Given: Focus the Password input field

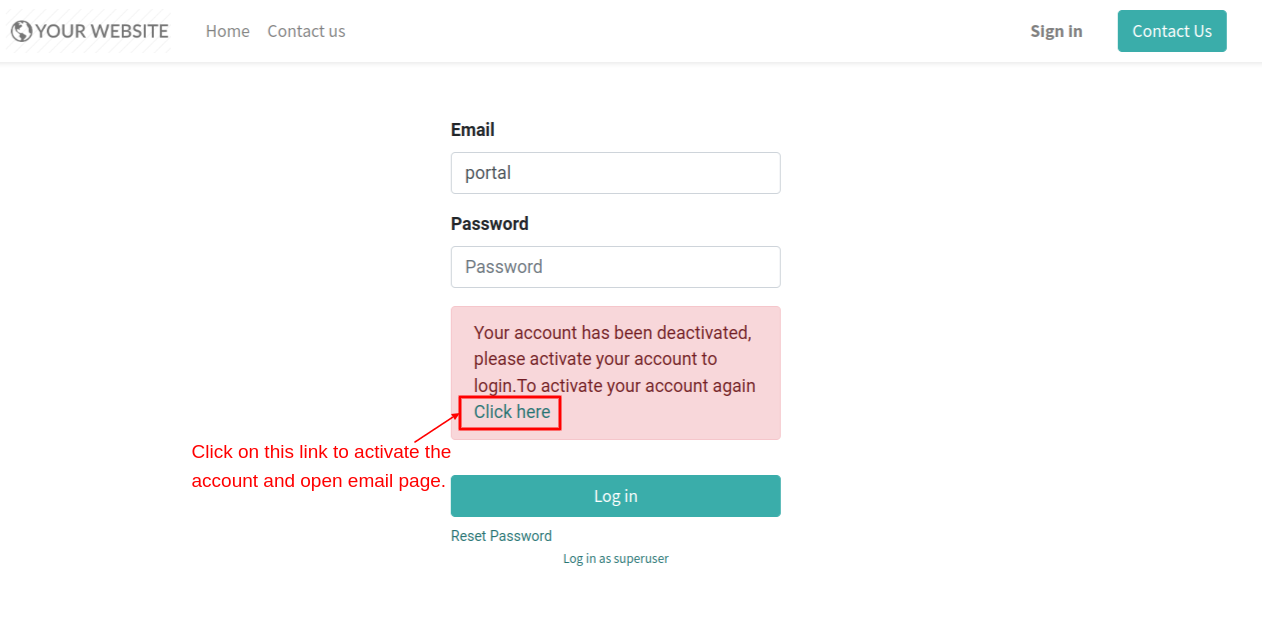Looking at the screenshot, I should (616, 267).
